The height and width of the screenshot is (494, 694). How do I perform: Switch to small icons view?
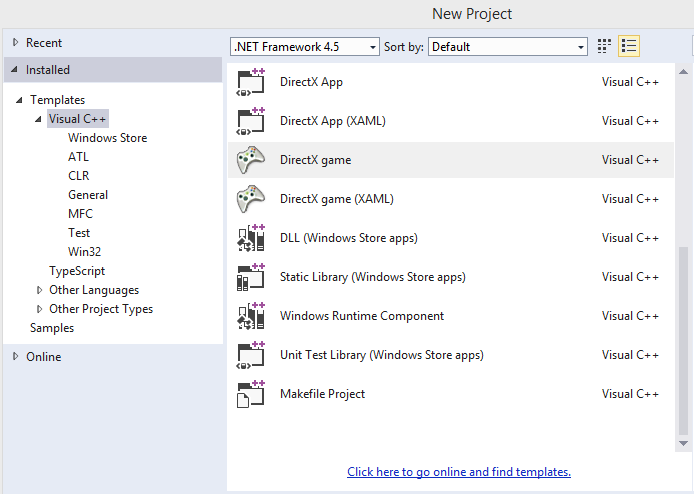[x=604, y=46]
